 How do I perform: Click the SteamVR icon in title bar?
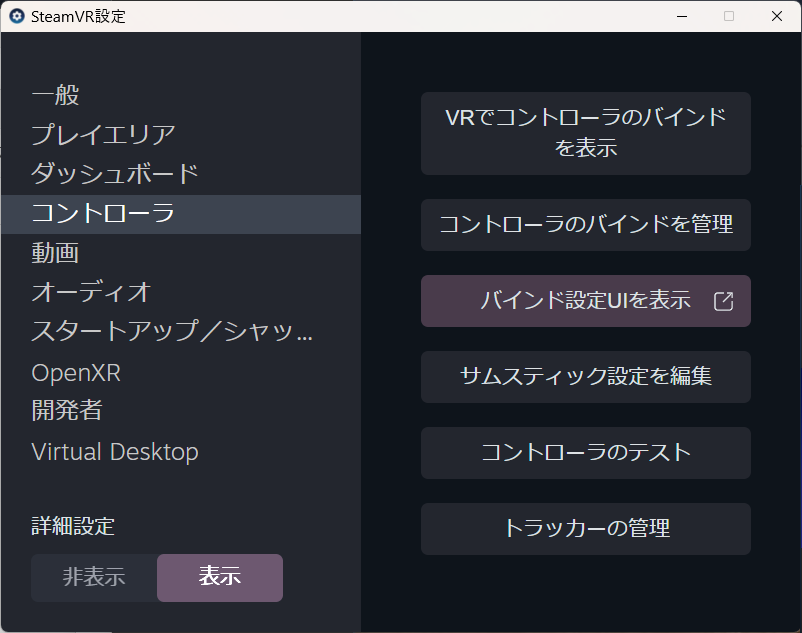click(x=16, y=16)
